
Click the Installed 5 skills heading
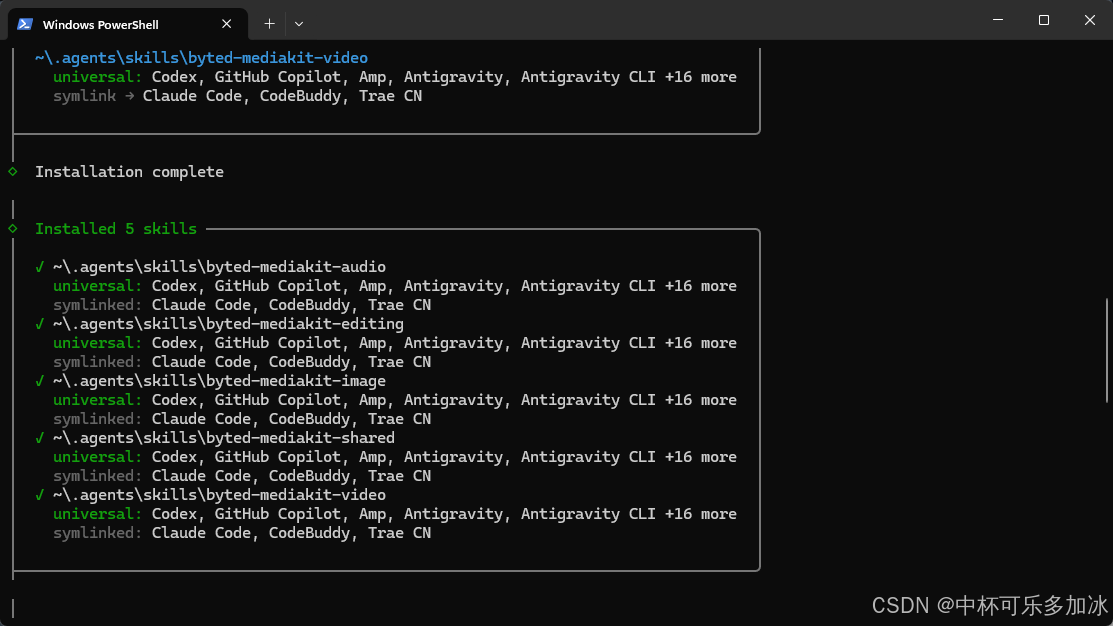[x=116, y=229]
